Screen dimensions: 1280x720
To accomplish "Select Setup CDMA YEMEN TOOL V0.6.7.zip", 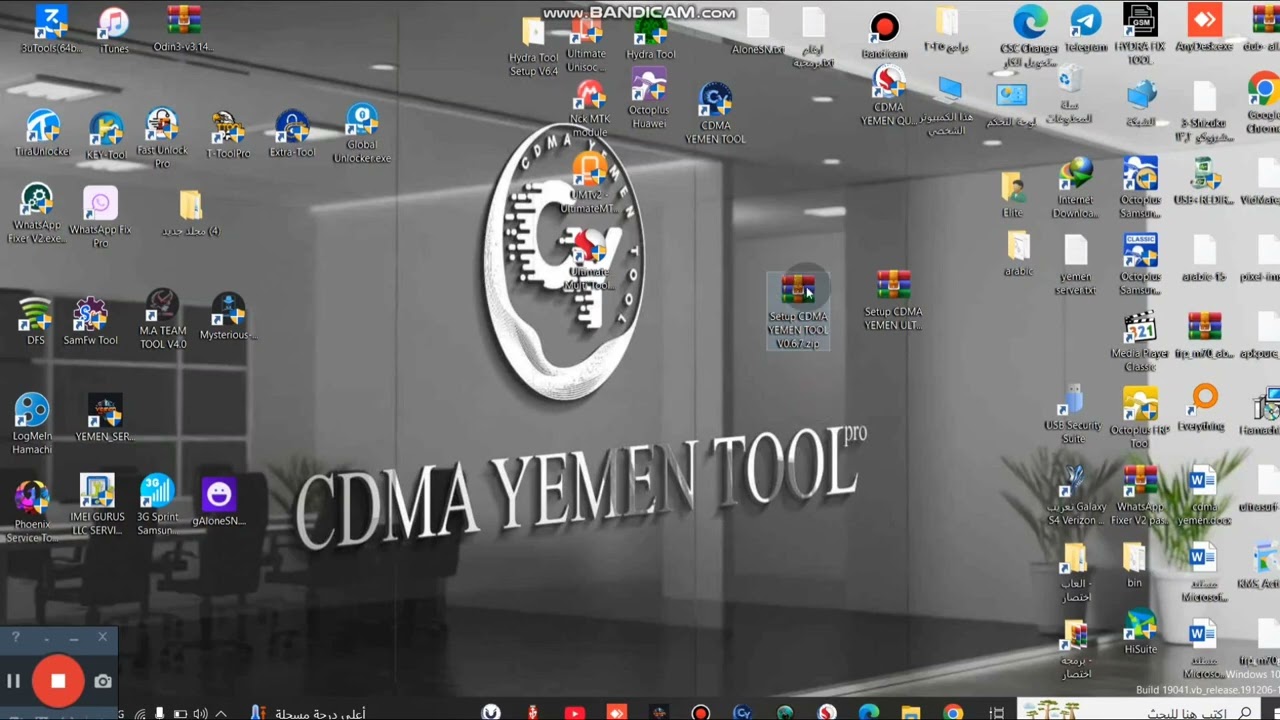I will point(798,311).
